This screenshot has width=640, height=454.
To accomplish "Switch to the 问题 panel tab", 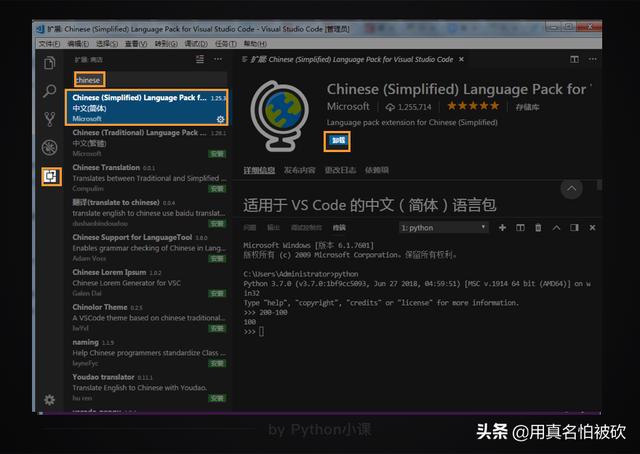I will tap(250, 228).
